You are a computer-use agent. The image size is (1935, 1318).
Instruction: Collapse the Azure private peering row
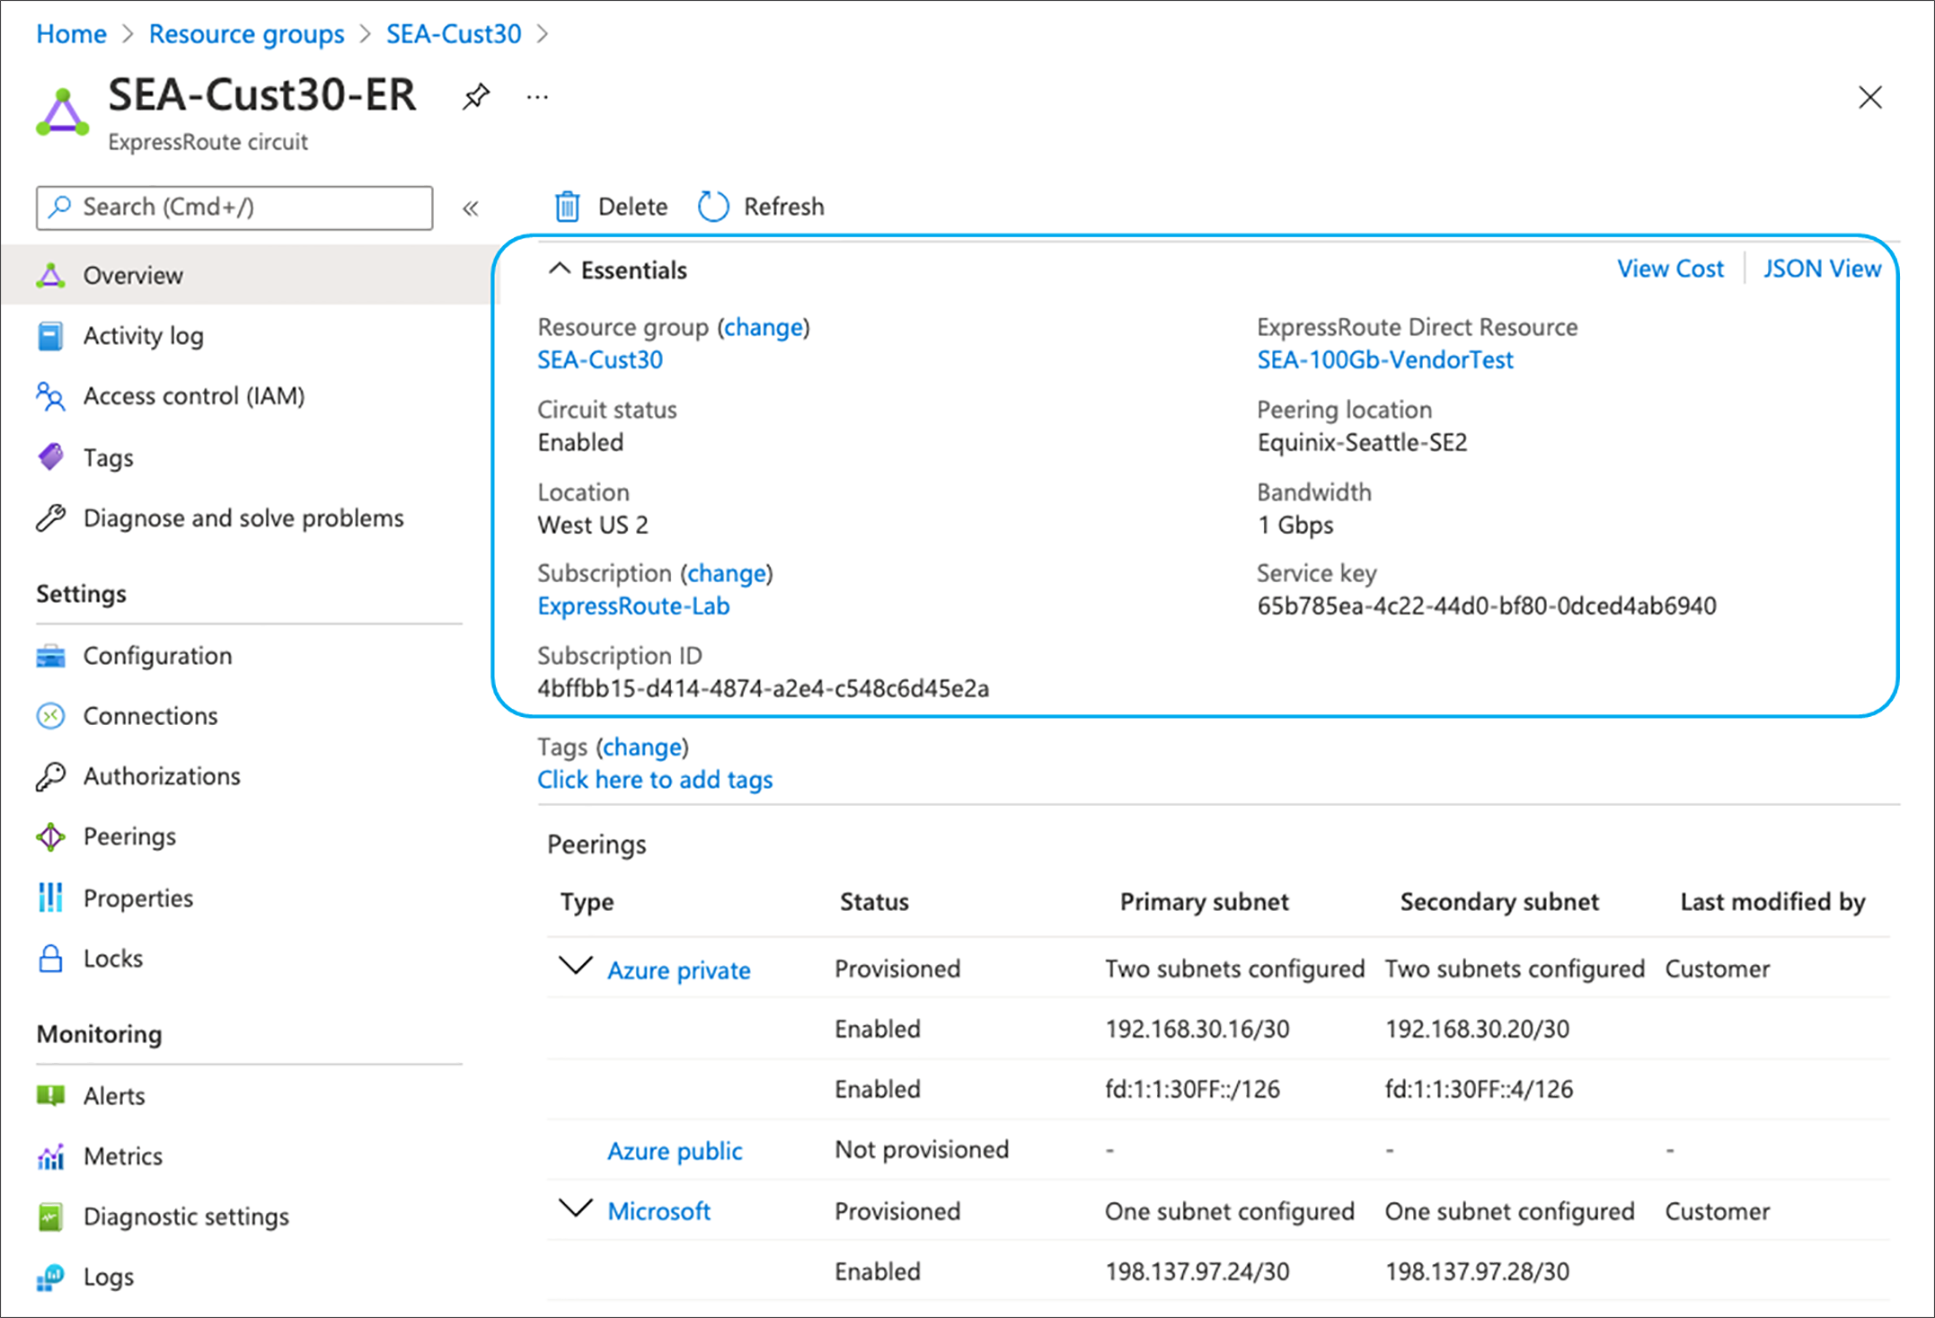(575, 966)
